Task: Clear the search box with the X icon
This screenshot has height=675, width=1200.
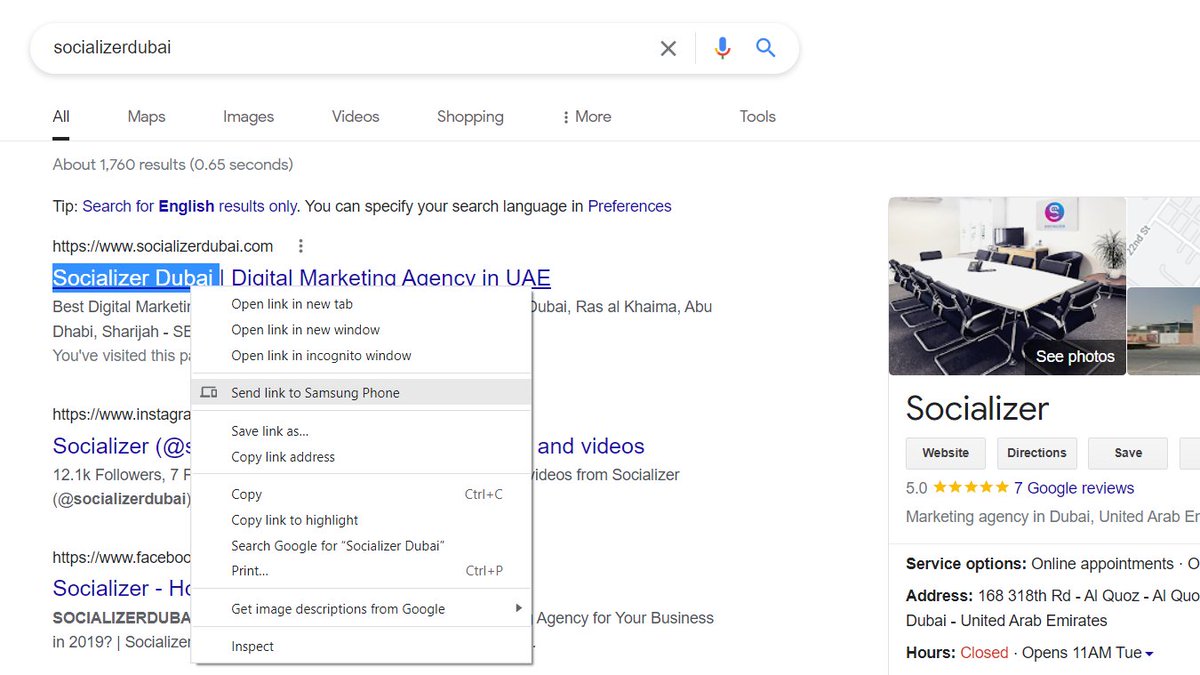Action: tap(668, 48)
